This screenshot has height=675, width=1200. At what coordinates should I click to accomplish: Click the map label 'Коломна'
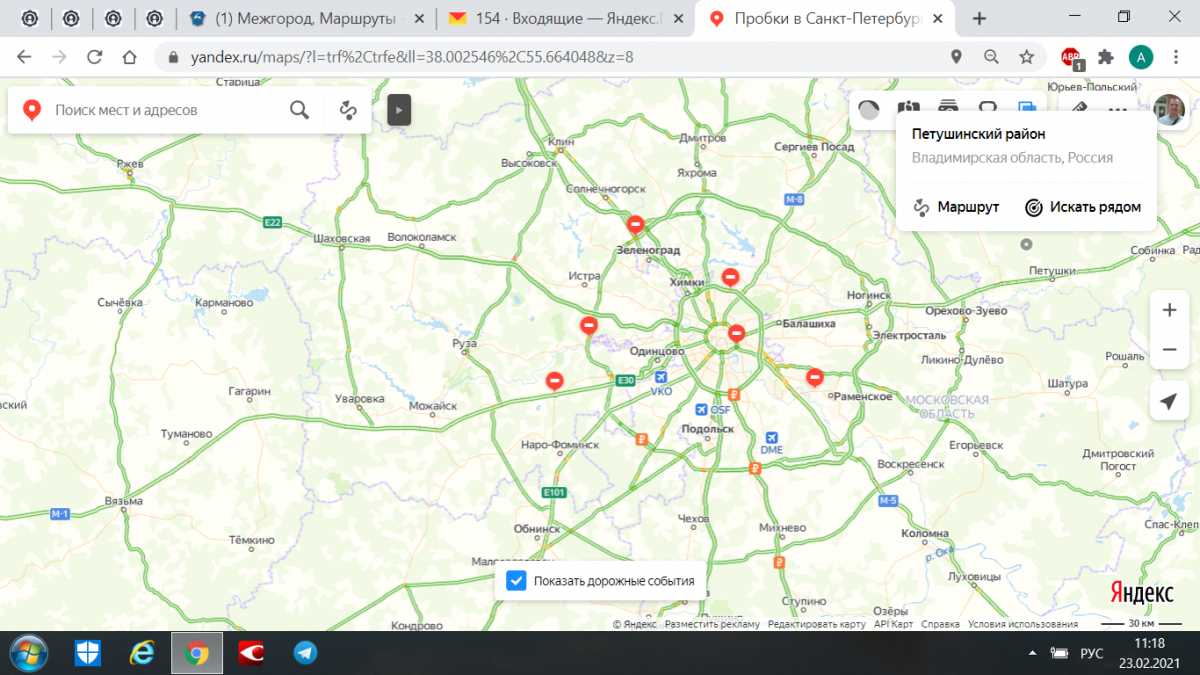pos(925,533)
